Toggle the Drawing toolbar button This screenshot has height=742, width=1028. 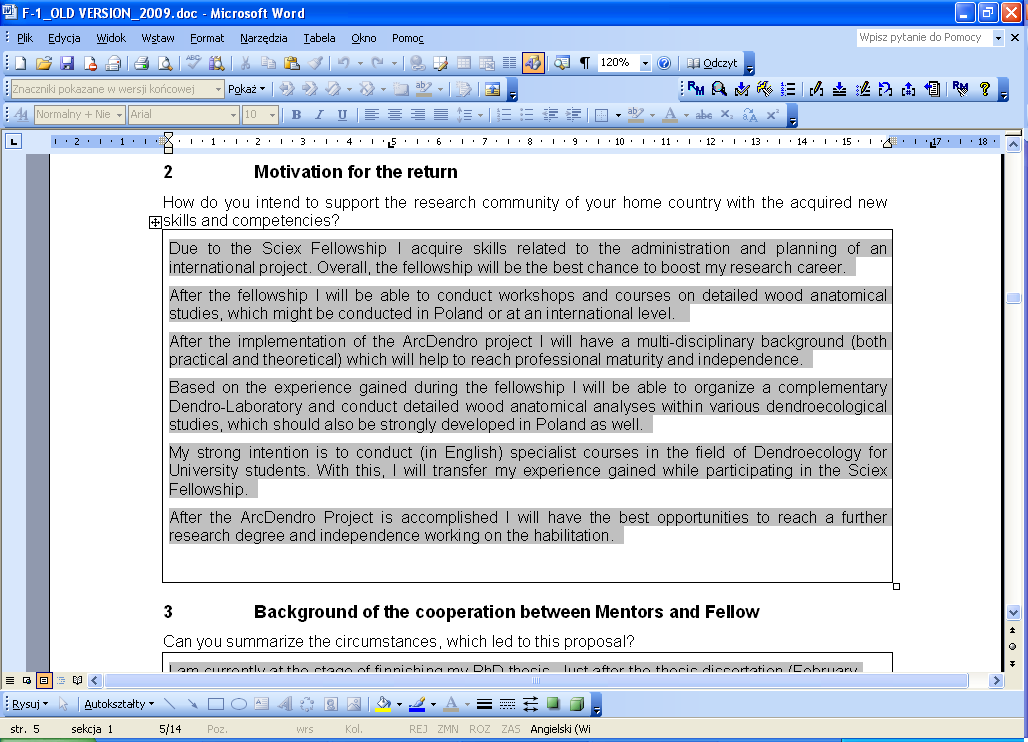(x=533, y=63)
